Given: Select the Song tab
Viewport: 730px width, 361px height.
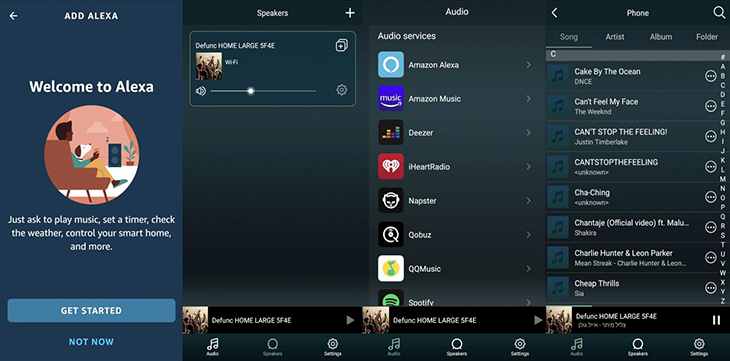Looking at the screenshot, I should click(x=568, y=37).
